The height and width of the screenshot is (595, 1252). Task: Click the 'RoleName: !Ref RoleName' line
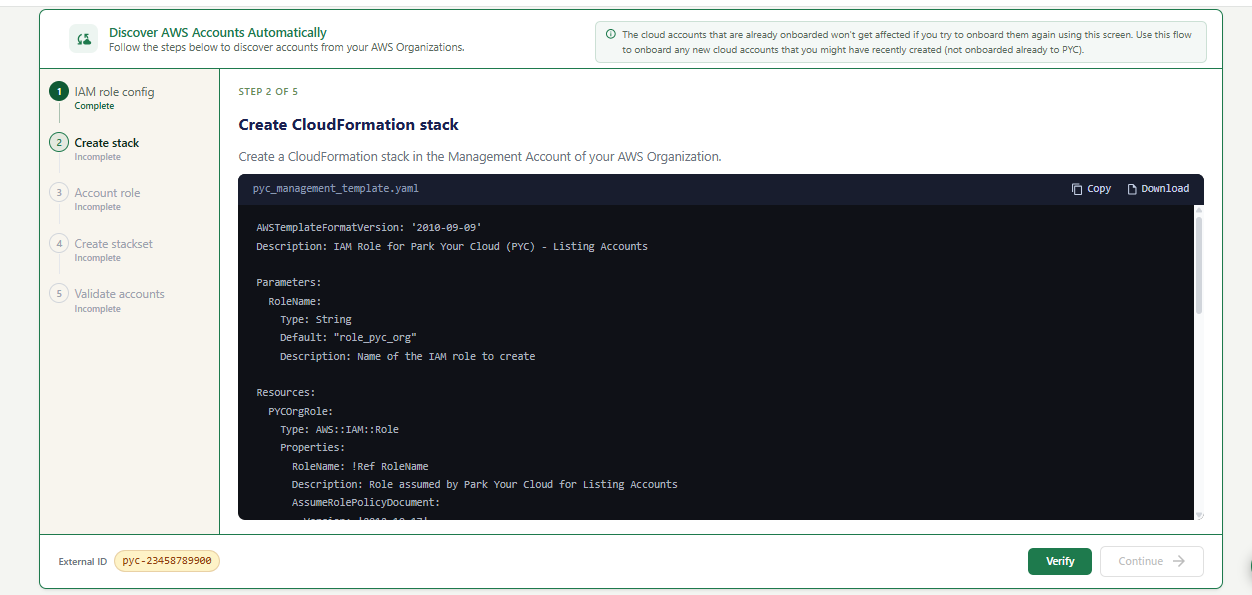tap(360, 466)
